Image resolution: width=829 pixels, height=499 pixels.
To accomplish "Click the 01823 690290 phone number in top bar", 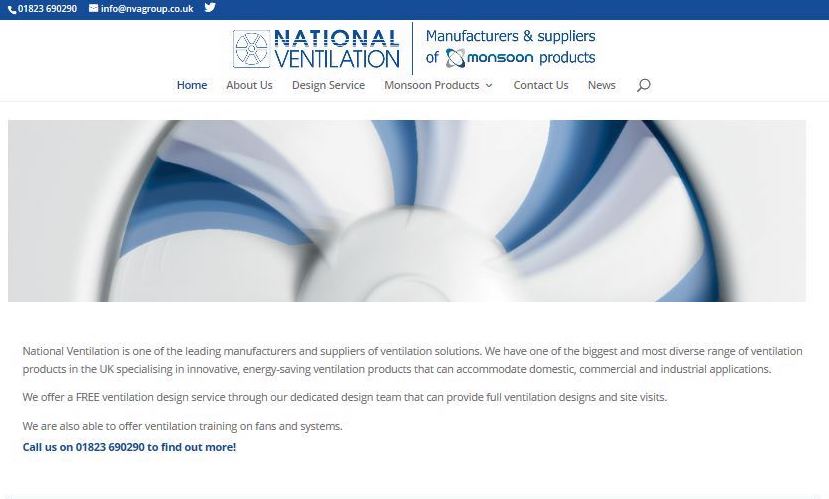I will 48,9.
